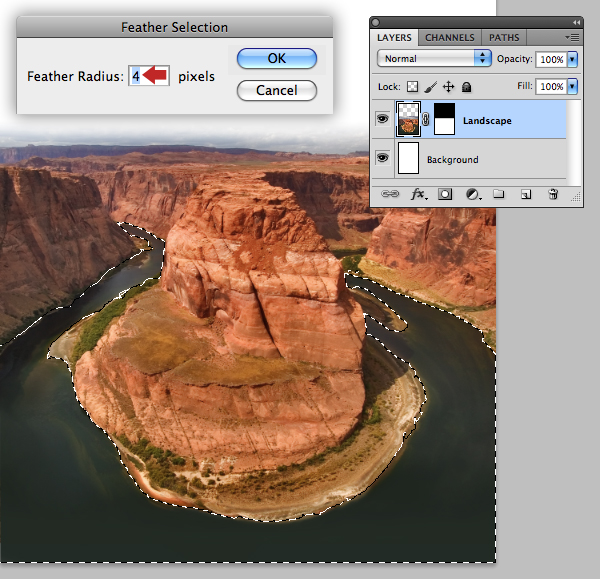The width and height of the screenshot is (600, 579).
Task: Click into the Fill value field
Action: (551, 86)
